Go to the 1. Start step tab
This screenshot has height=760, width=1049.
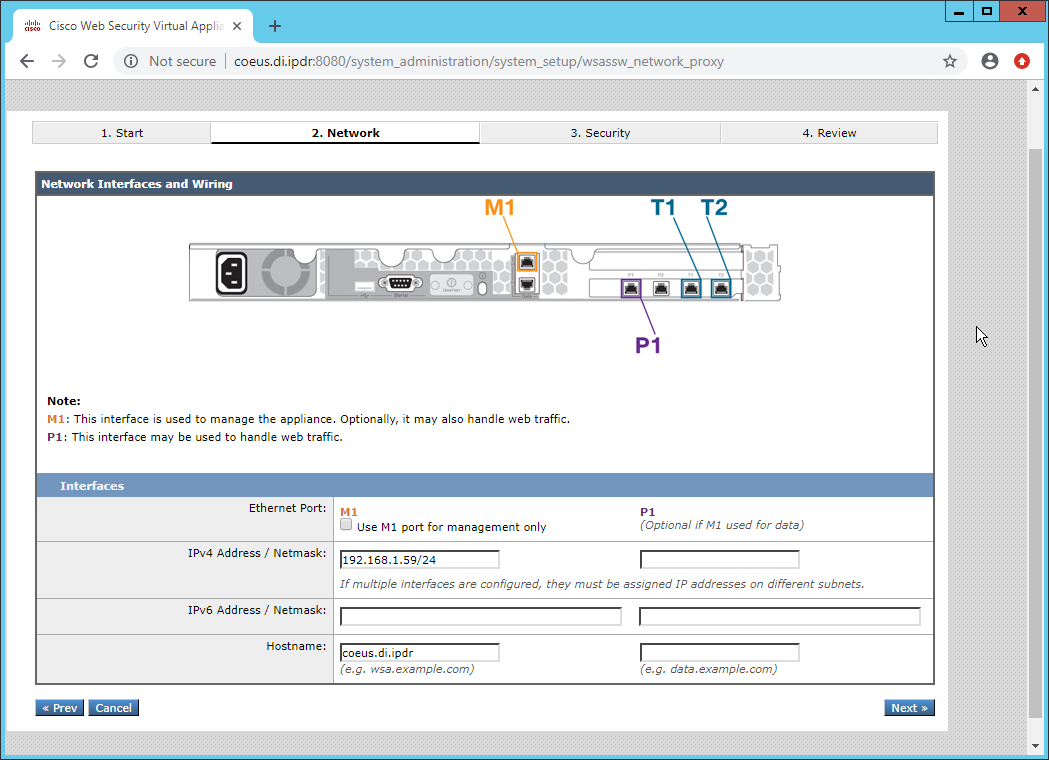pos(122,132)
